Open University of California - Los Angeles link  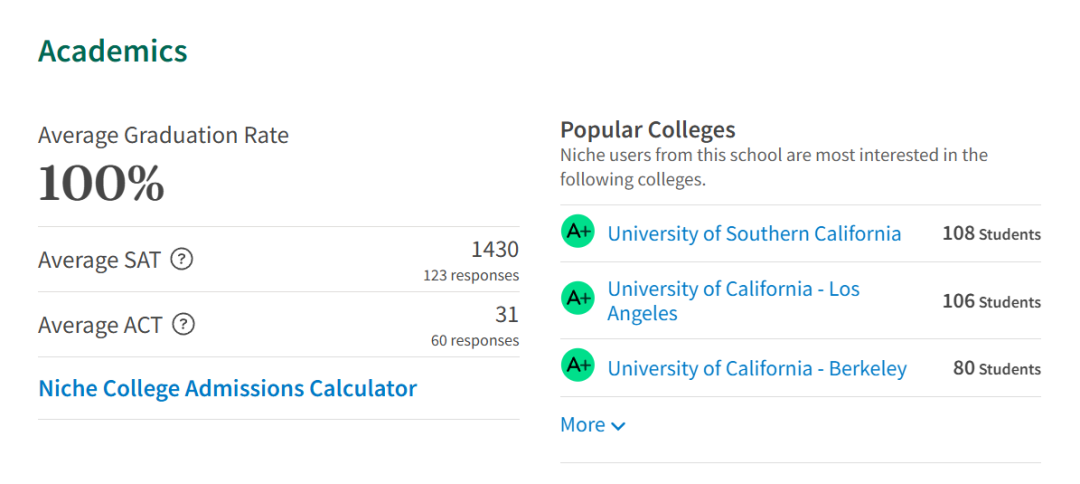tap(734, 301)
